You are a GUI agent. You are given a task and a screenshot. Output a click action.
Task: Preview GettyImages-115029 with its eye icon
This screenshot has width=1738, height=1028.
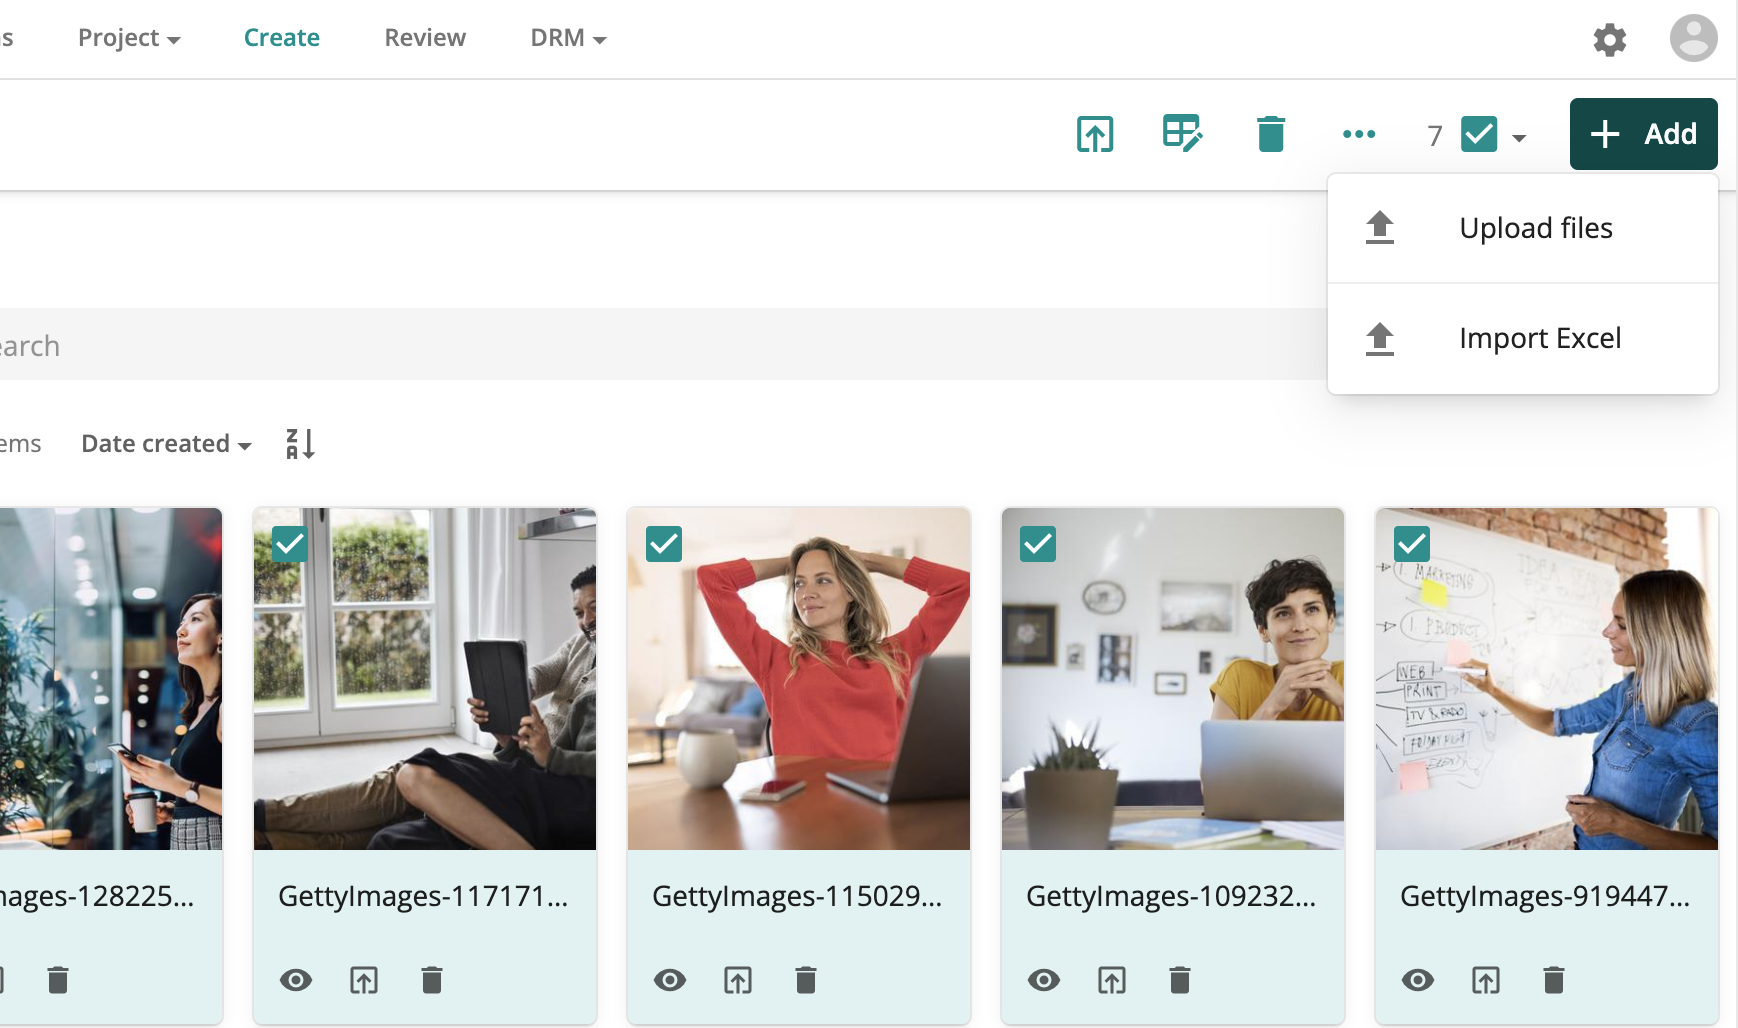click(x=670, y=980)
